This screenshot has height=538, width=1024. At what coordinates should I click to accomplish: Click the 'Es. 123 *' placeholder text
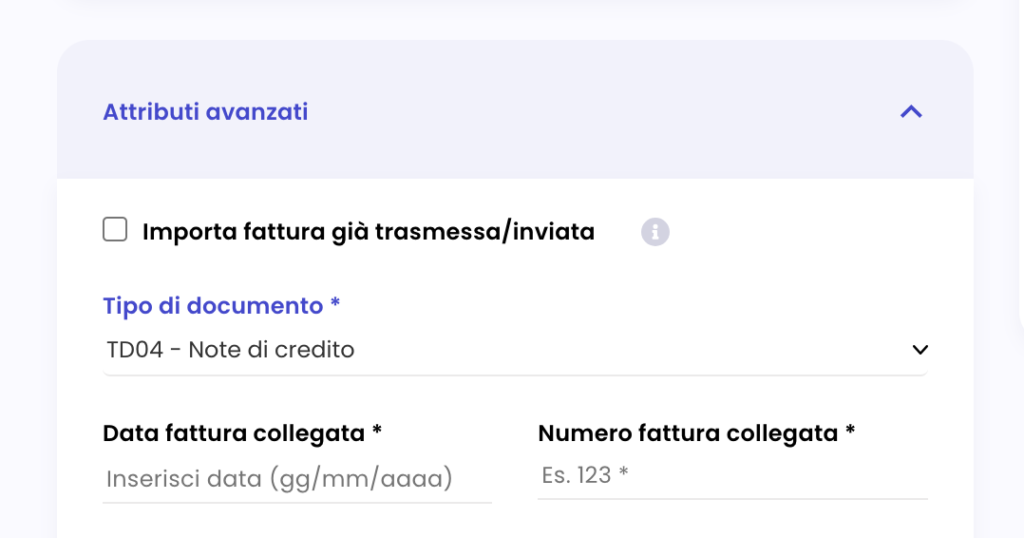585,475
